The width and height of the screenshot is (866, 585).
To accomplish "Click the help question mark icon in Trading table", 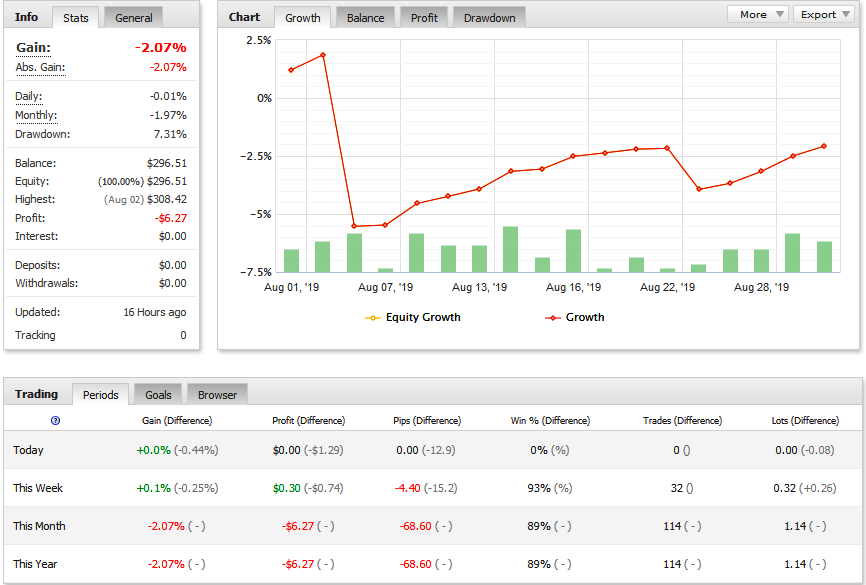I will click(55, 421).
